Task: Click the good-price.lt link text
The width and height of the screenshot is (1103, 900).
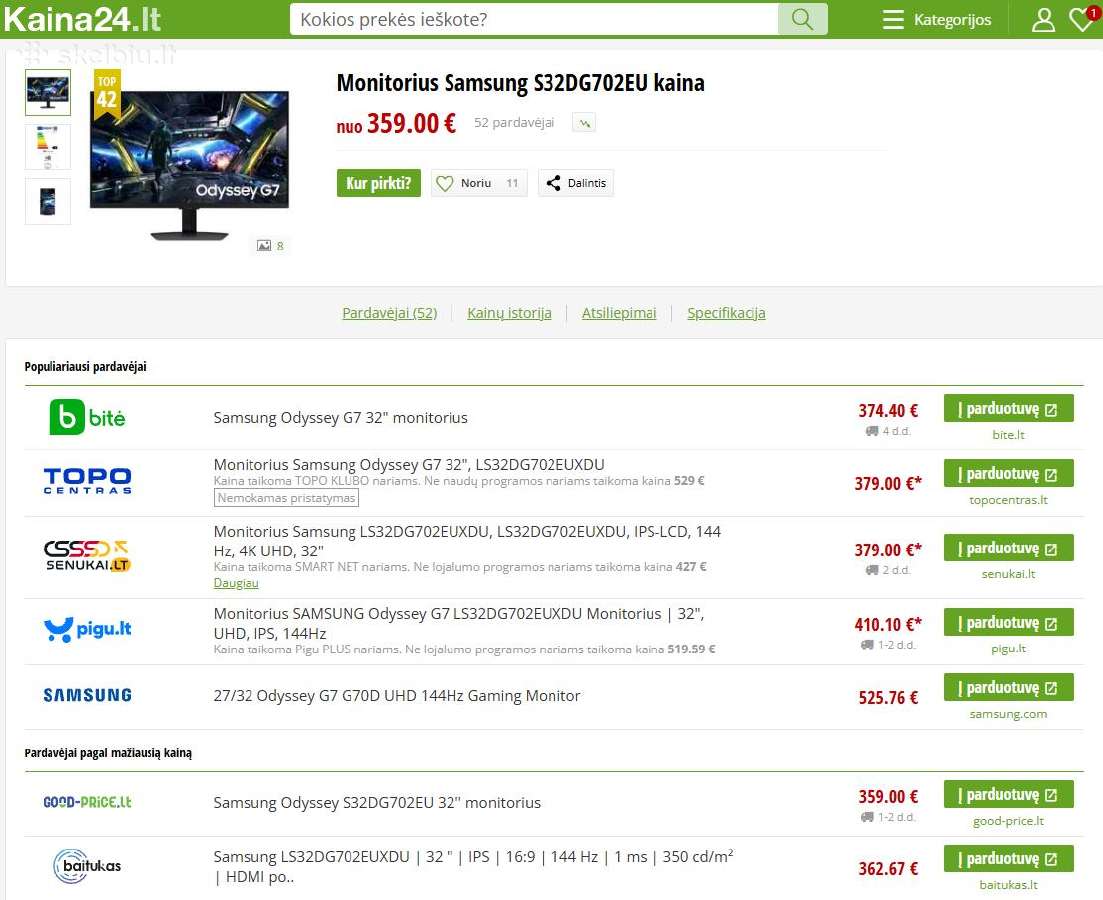Action: point(1009,820)
